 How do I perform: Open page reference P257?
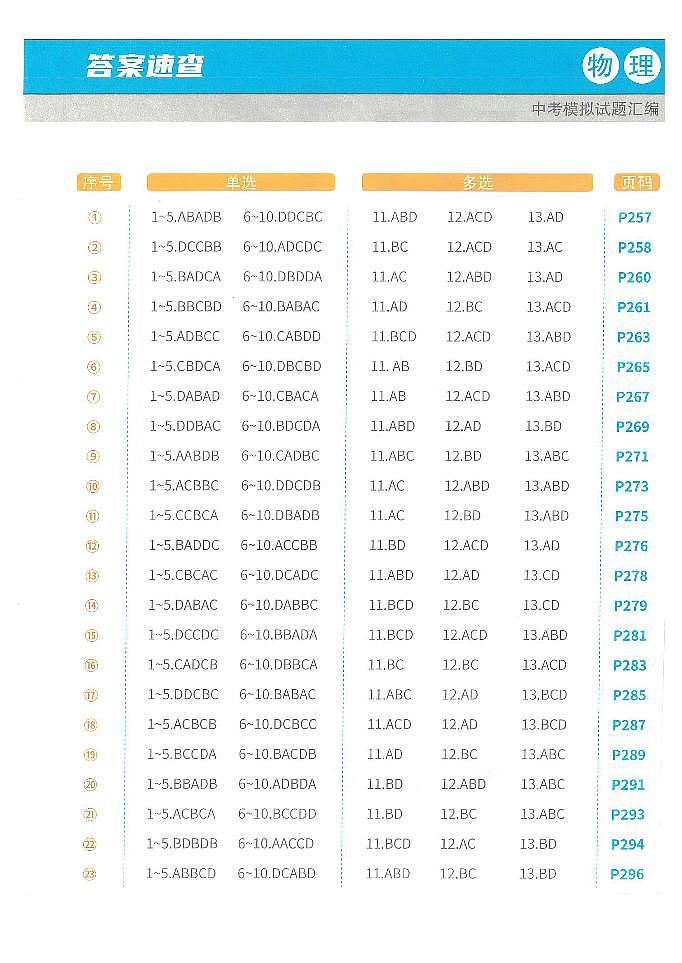point(635,217)
